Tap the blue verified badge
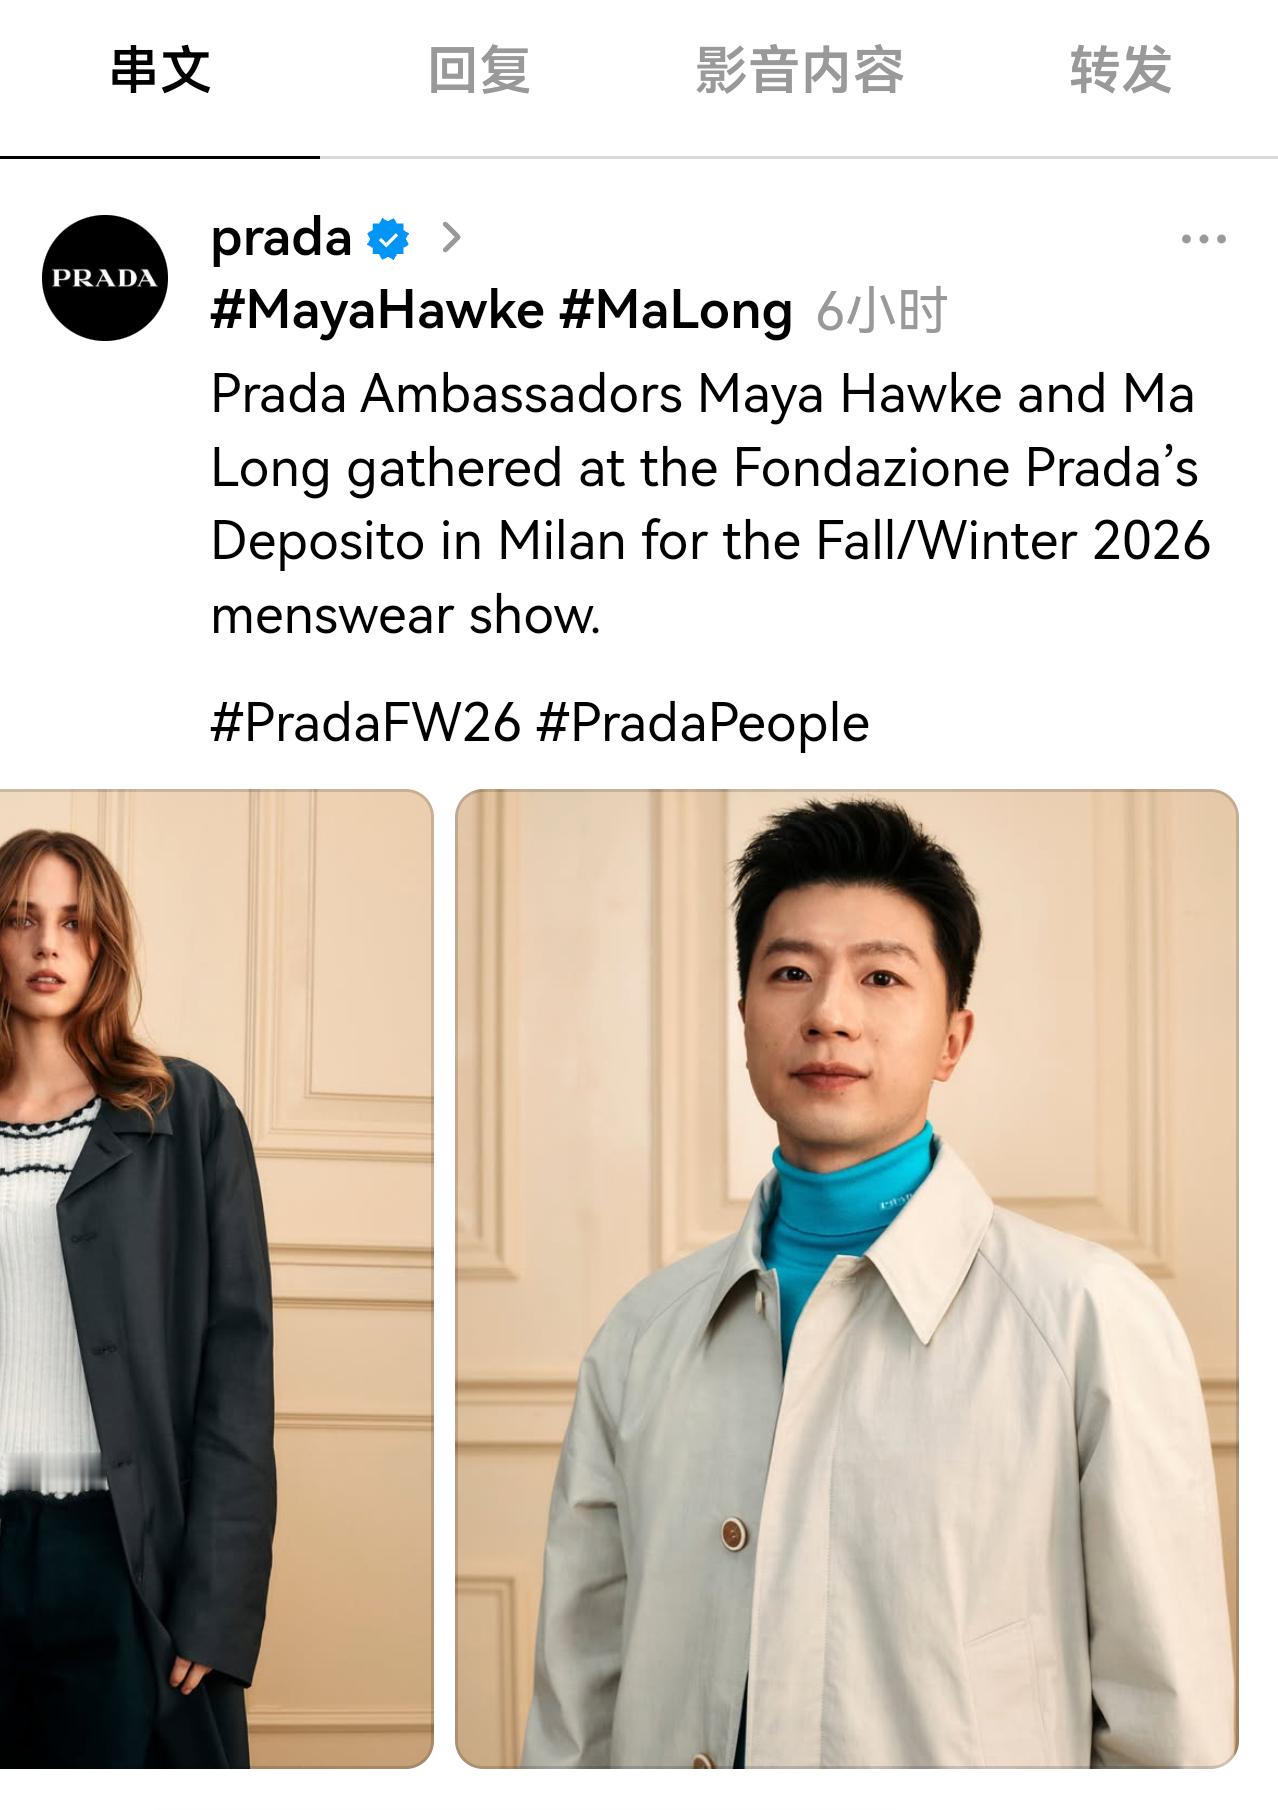This screenshot has width=1278, height=1810. point(388,239)
